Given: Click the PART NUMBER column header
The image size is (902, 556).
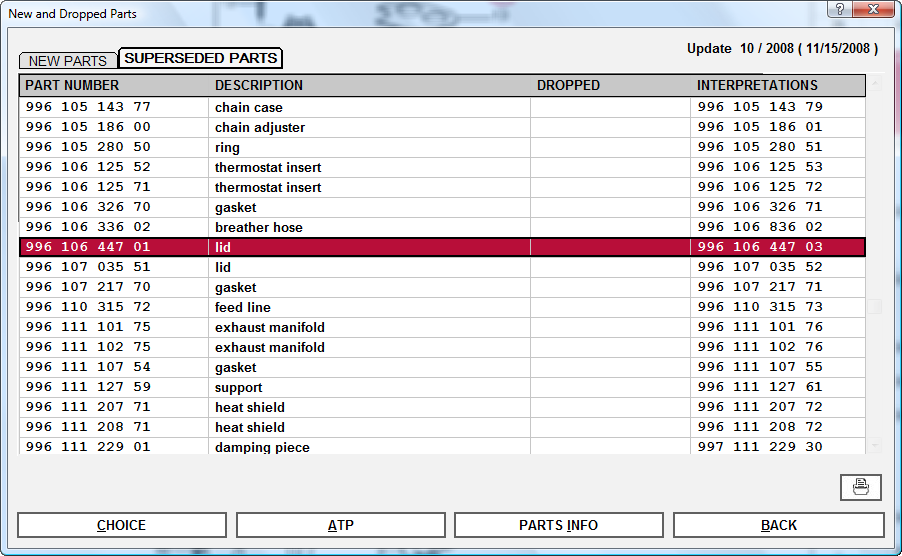Looking at the screenshot, I should tap(72, 85).
